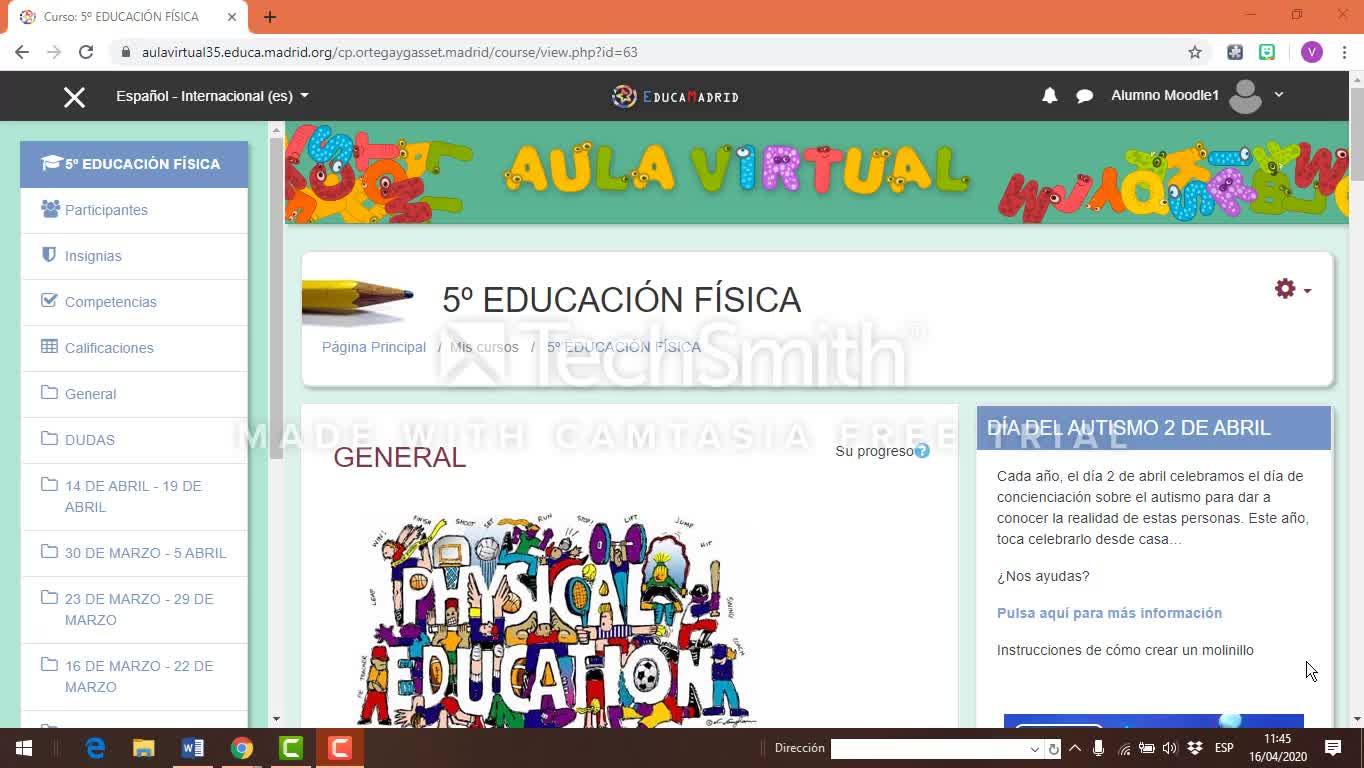Expand the language selector Español - Internacional (es)

click(x=212, y=96)
